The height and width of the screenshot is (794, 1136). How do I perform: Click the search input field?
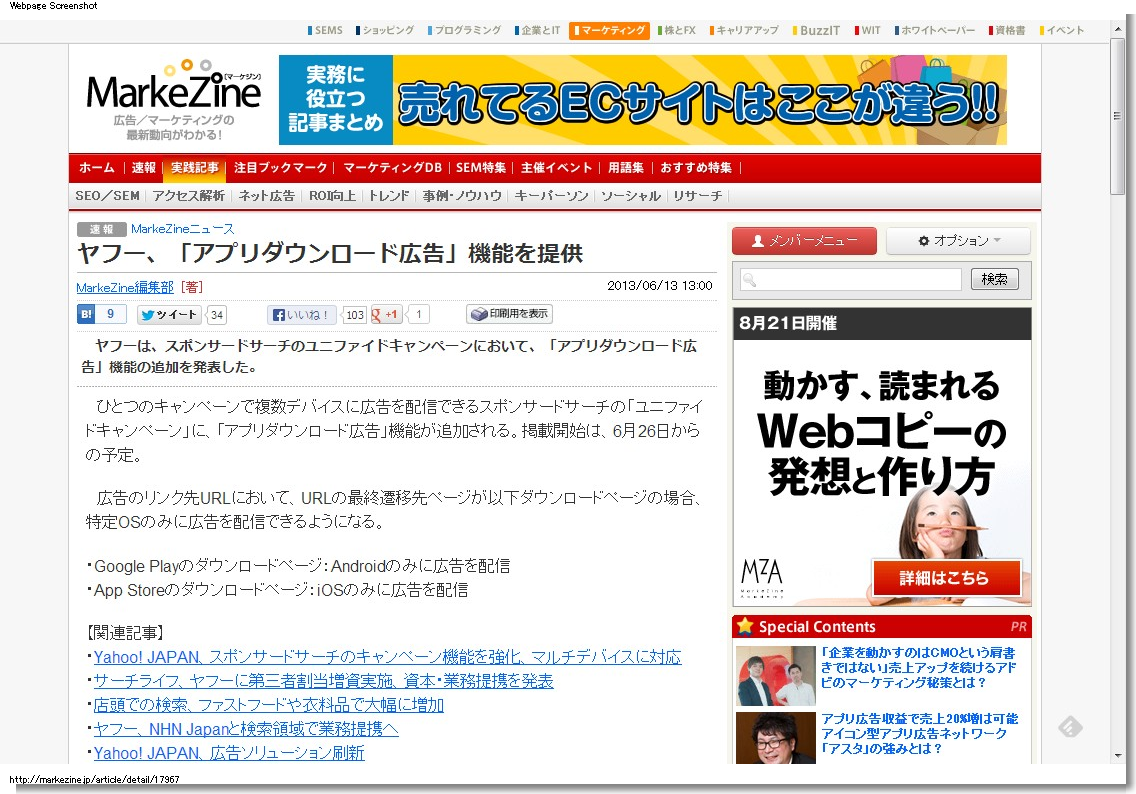pos(851,279)
